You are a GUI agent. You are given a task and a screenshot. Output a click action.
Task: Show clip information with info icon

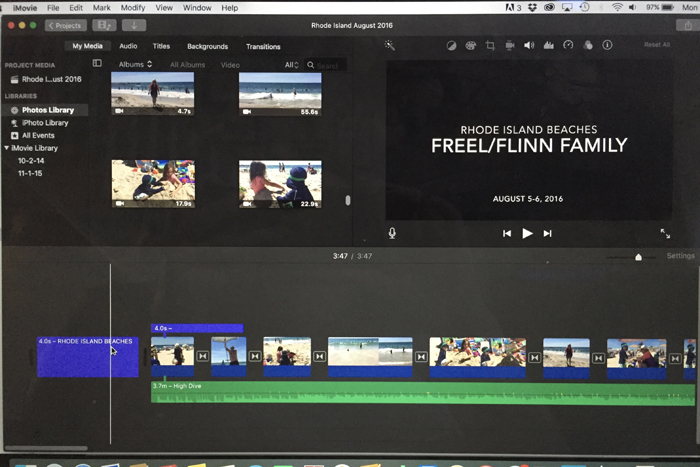(607, 45)
